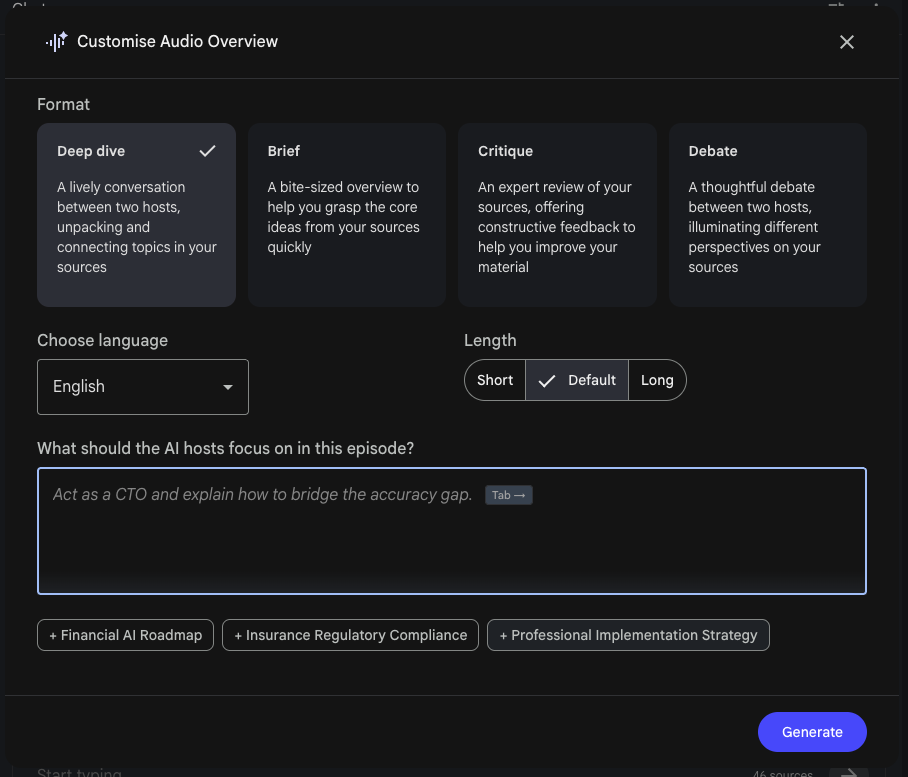Set length to Default
Image resolution: width=908 pixels, height=777 pixels.
(x=577, y=380)
